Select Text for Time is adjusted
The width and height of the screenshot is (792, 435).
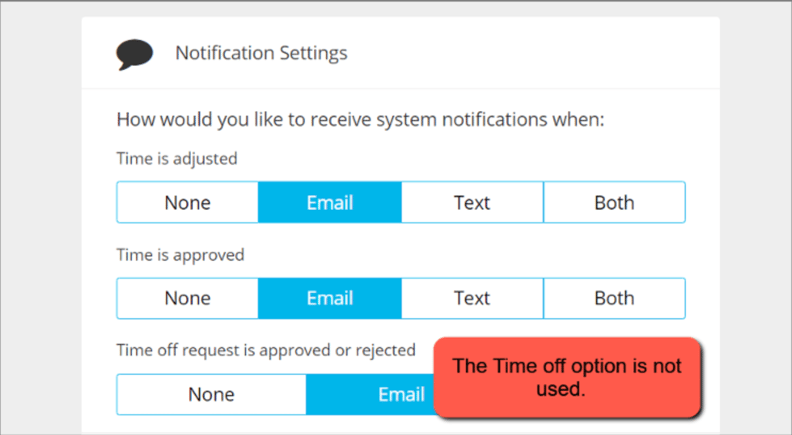point(472,202)
